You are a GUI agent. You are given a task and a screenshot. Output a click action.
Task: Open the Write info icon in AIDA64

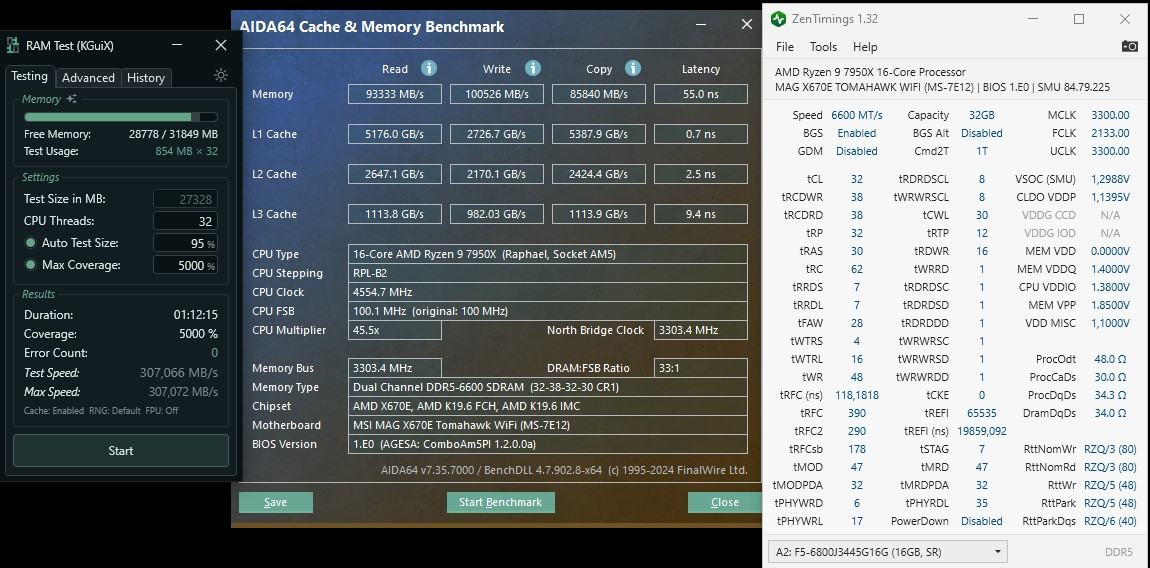[x=532, y=68]
